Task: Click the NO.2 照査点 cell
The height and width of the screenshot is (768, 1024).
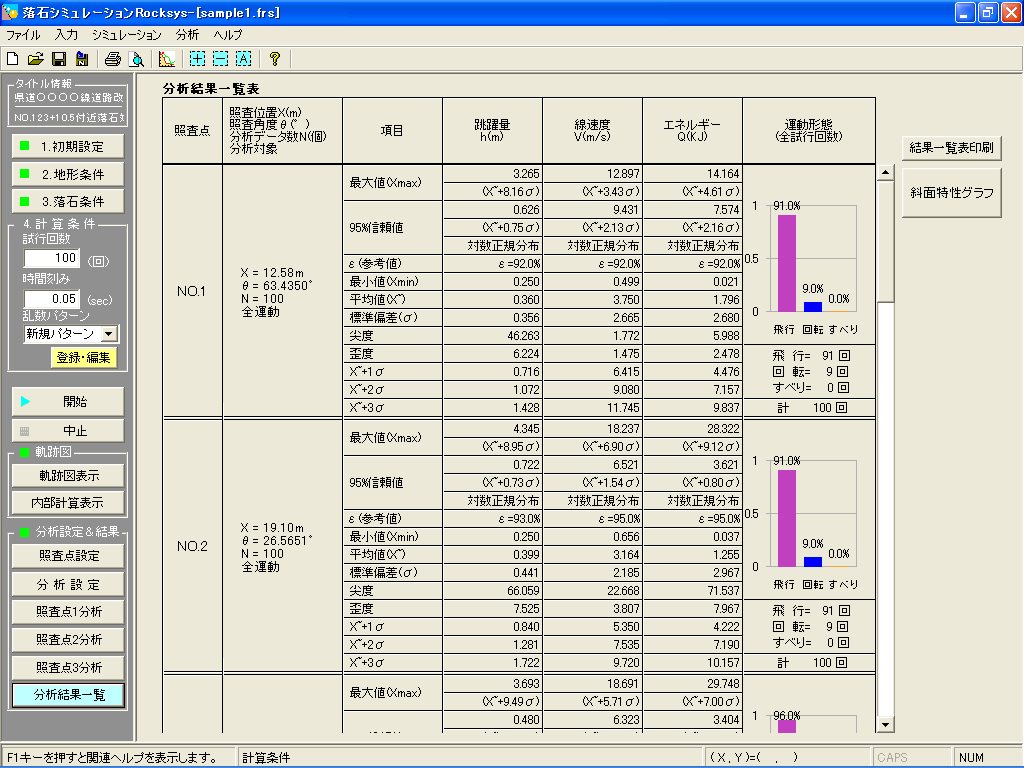Action: (192, 546)
